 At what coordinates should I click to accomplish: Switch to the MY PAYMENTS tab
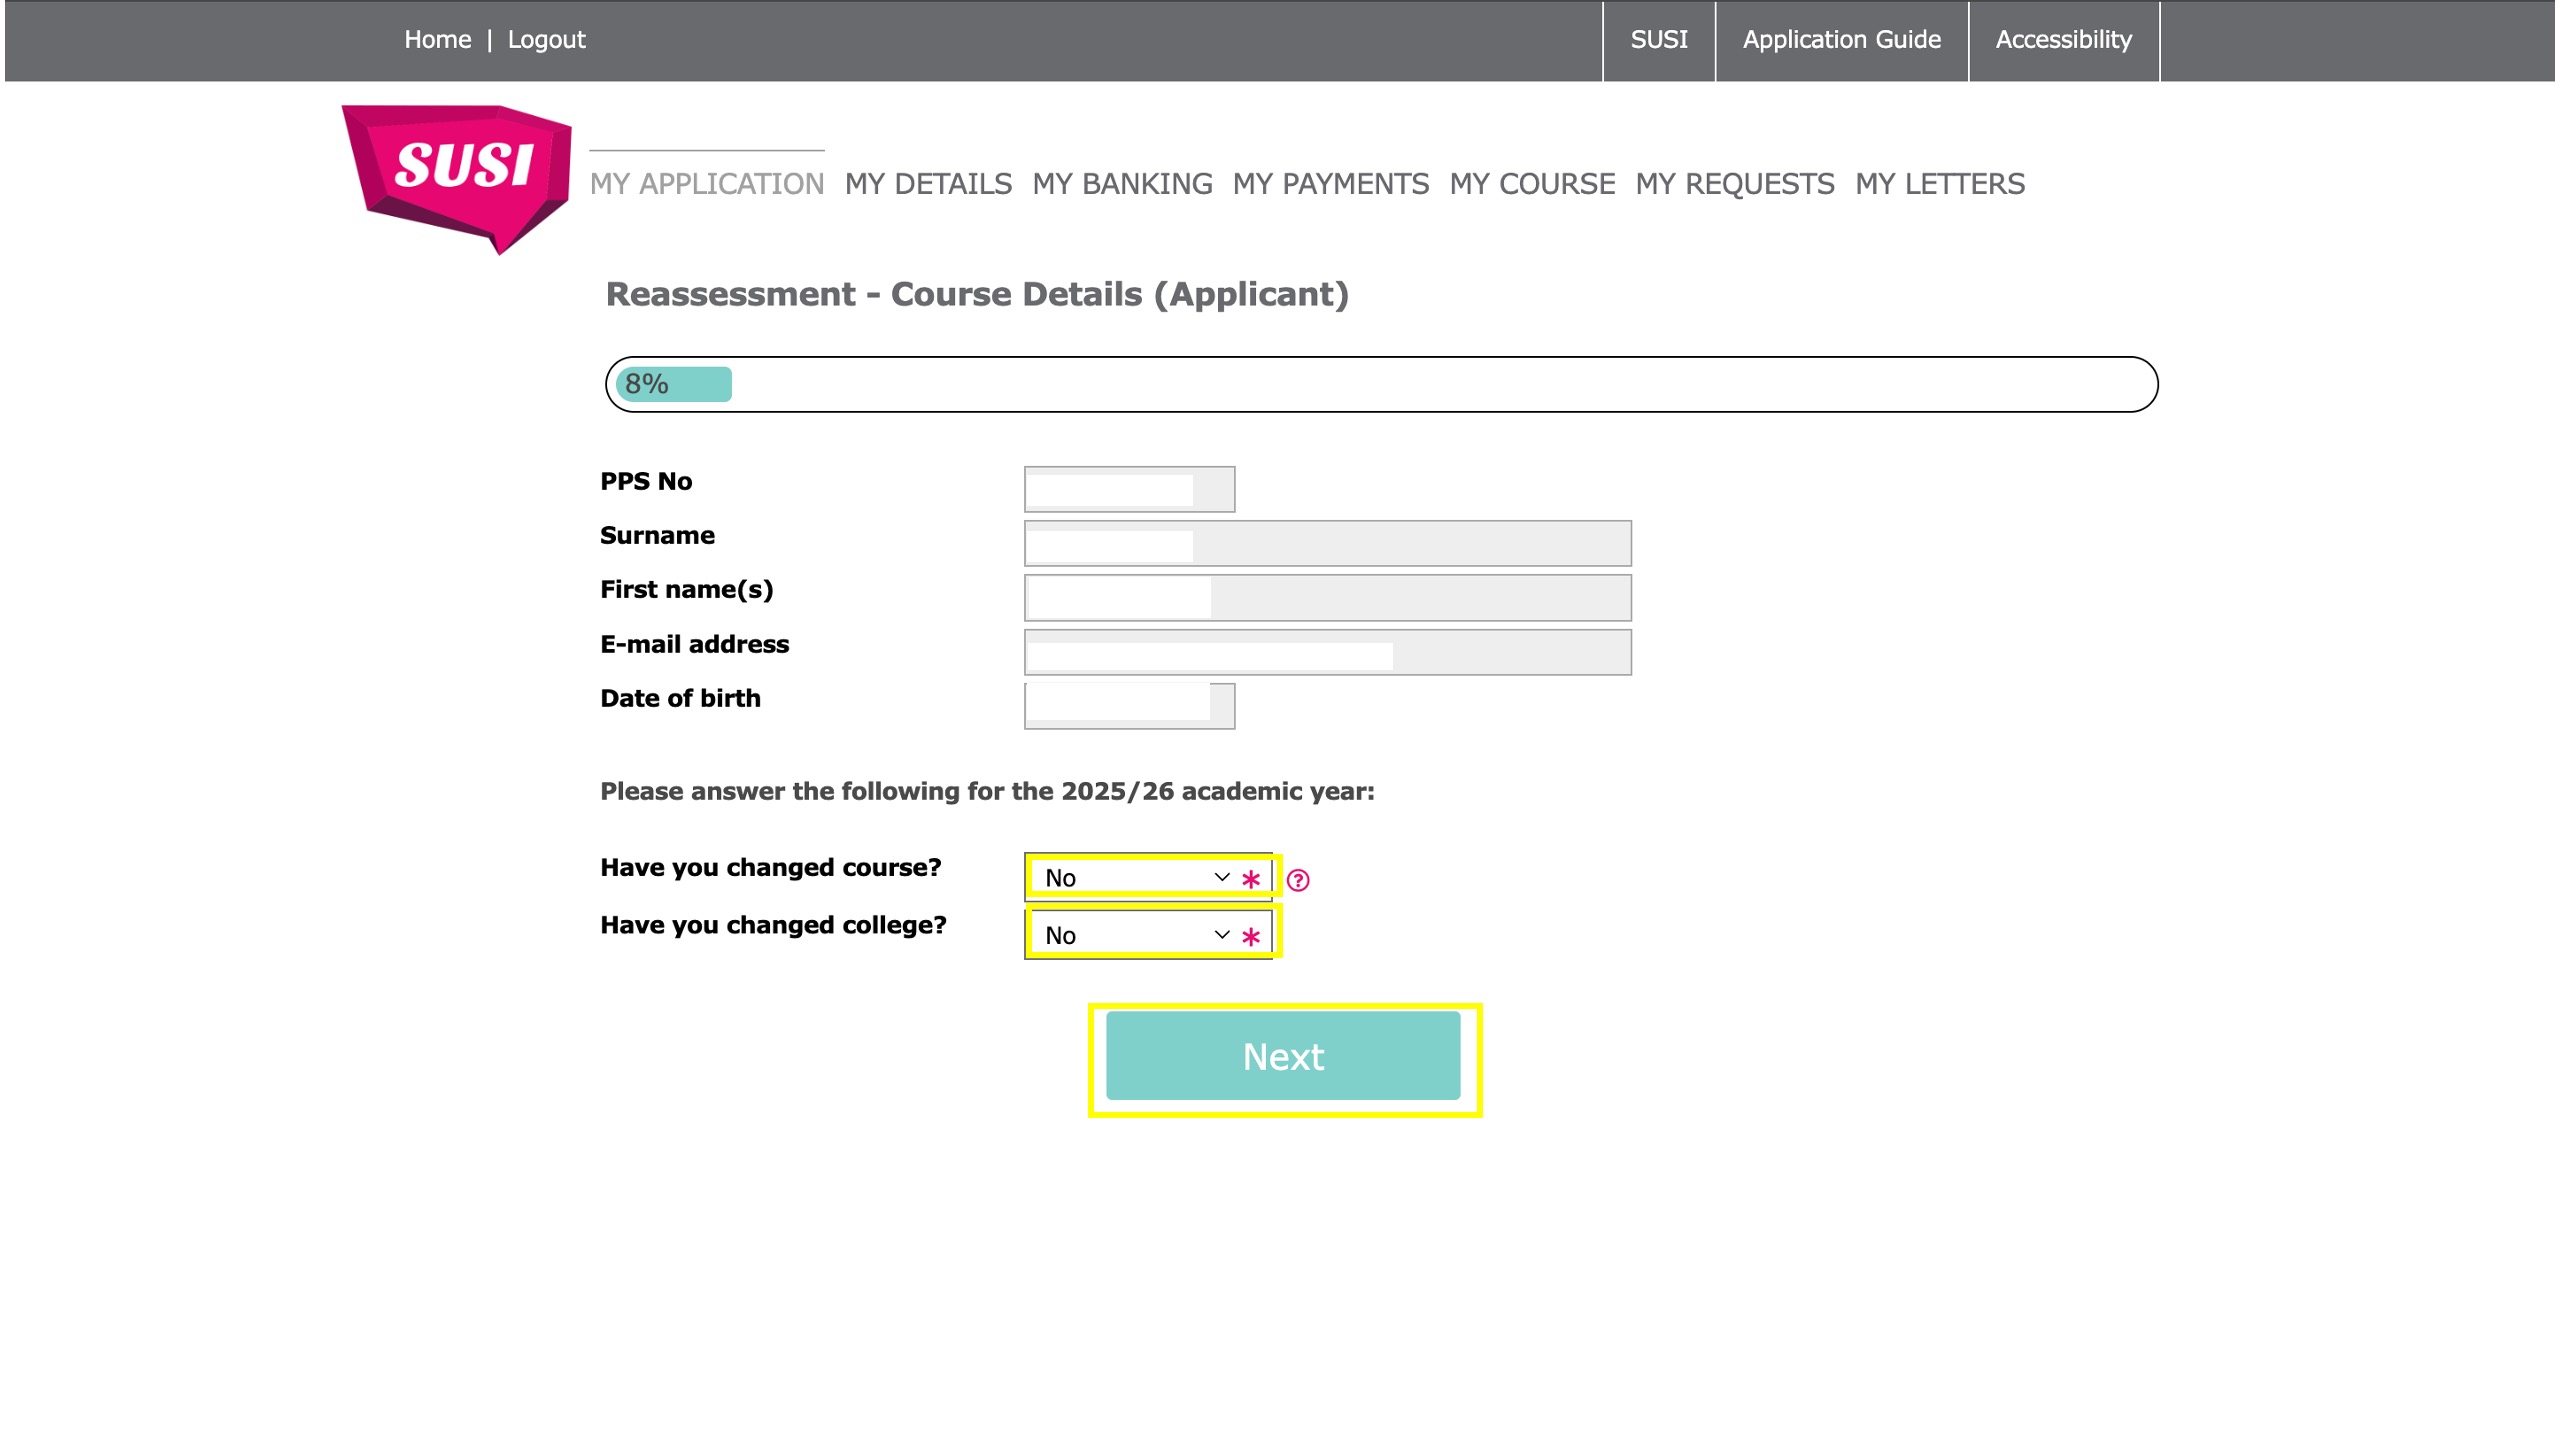click(x=1330, y=184)
